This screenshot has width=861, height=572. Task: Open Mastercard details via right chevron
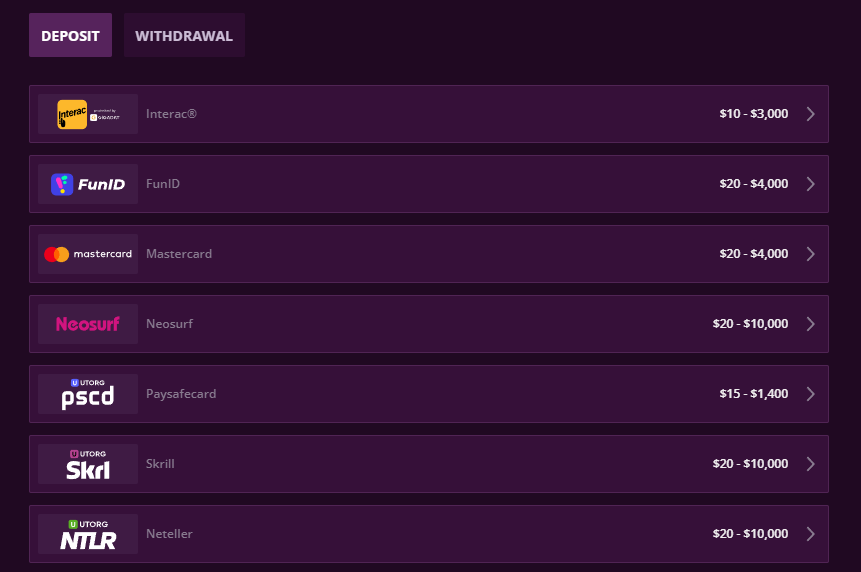click(810, 254)
